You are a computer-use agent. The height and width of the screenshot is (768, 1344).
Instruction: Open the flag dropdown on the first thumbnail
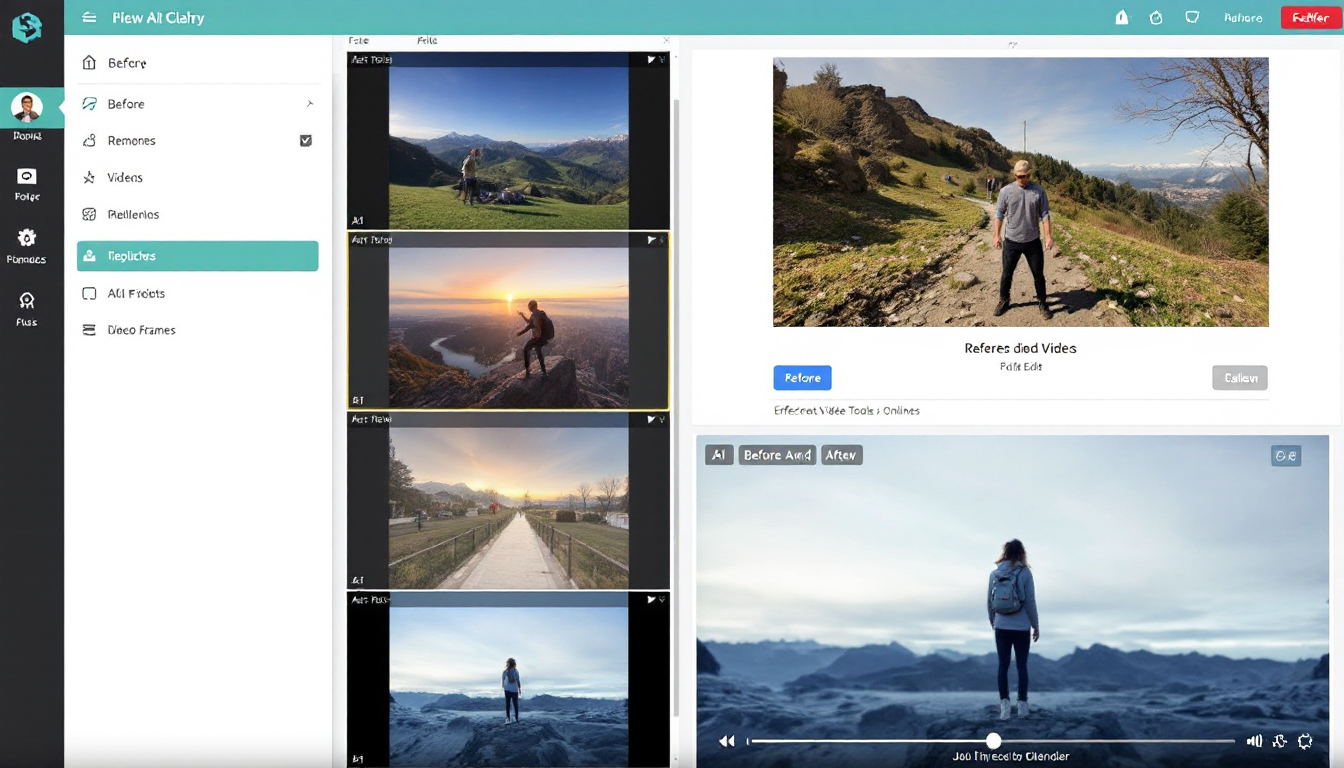click(x=654, y=60)
